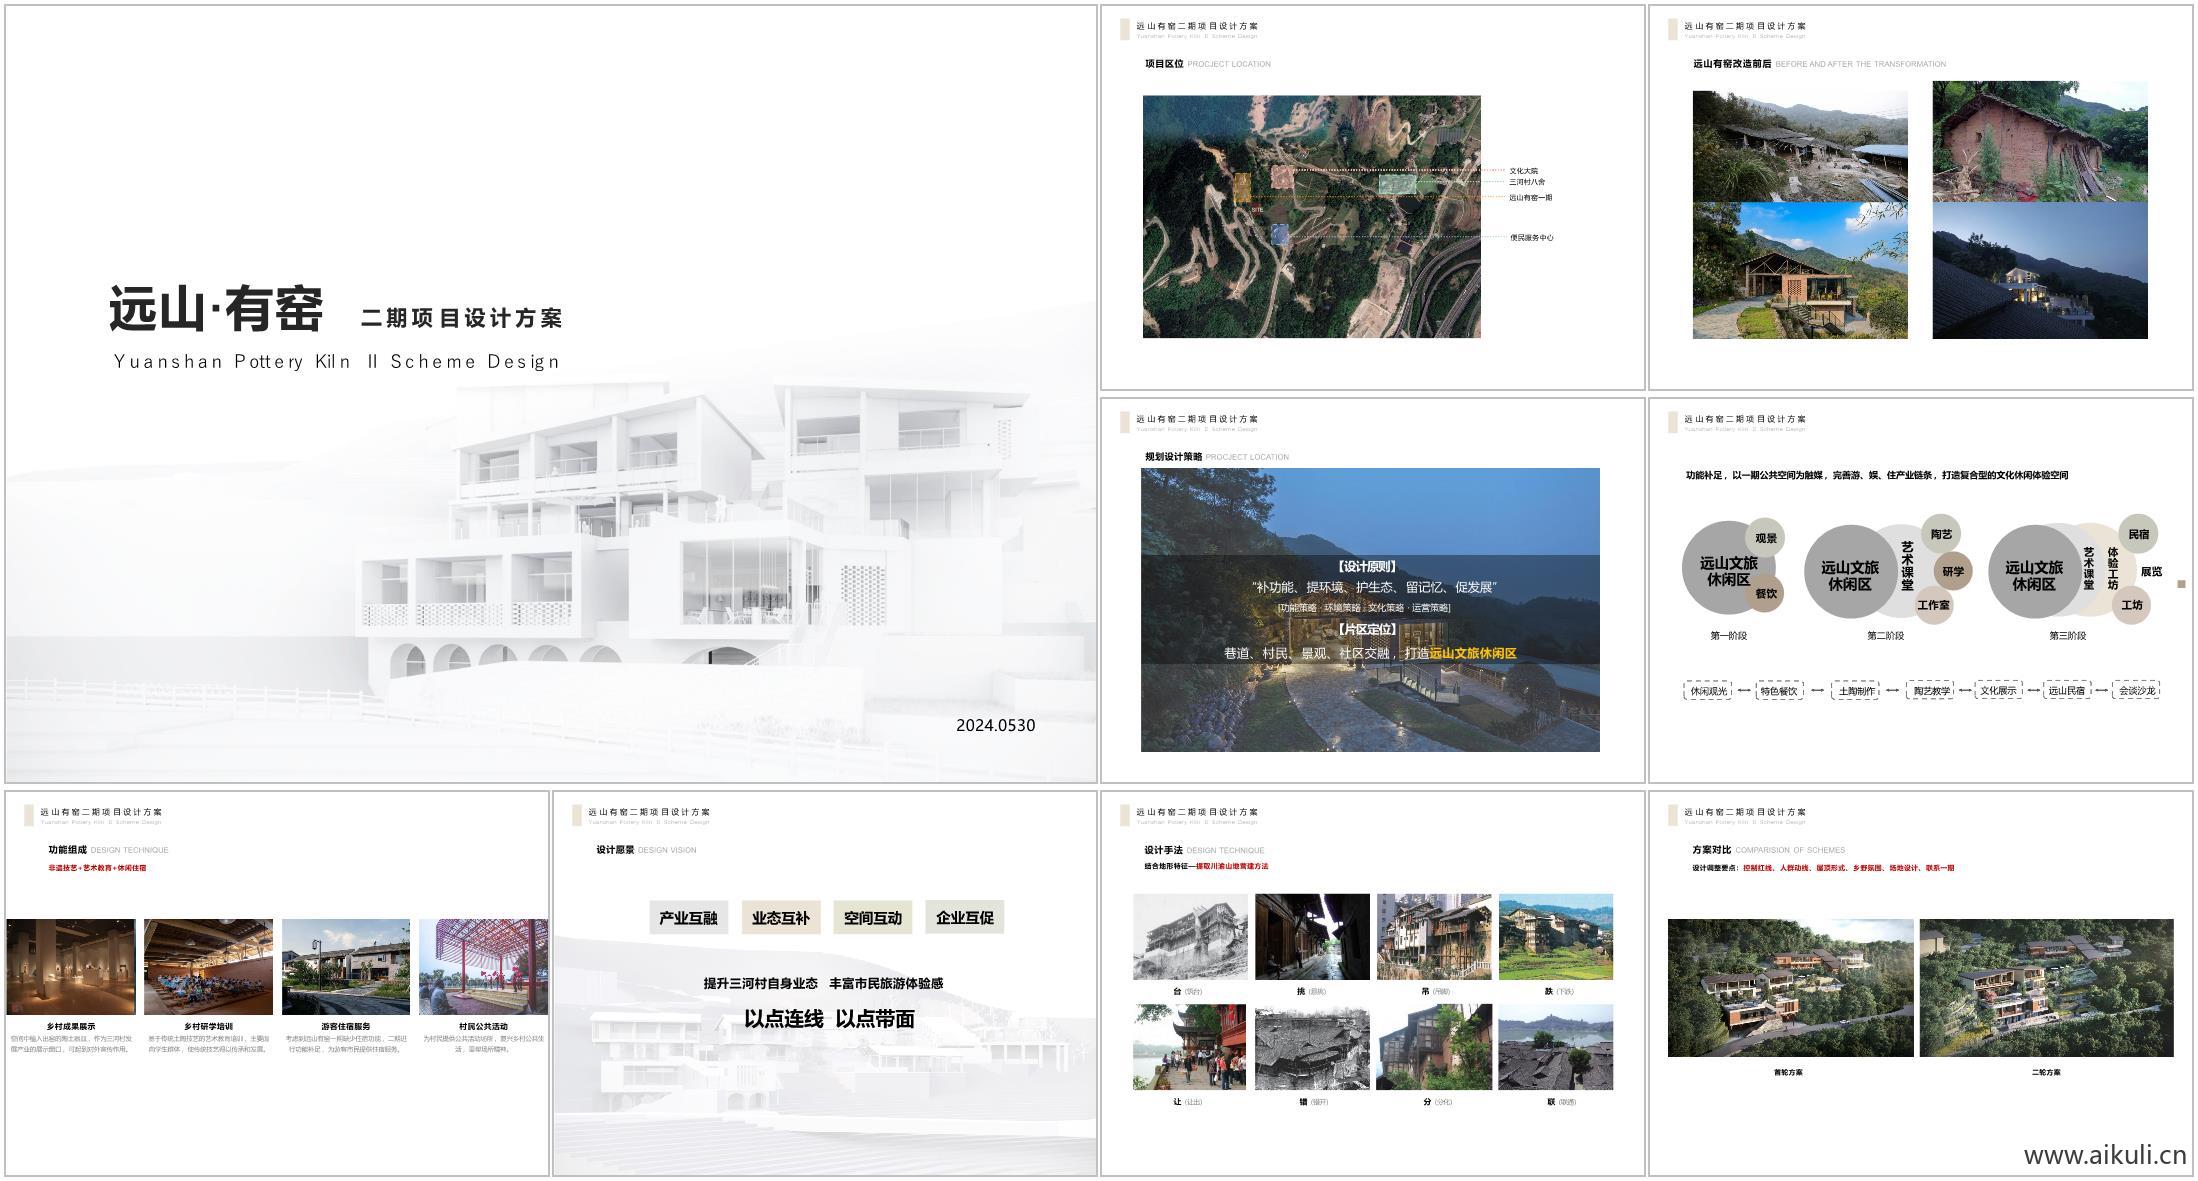The height and width of the screenshot is (1181, 2198).
Task: Click the 文化大院 callout label
Action: pyautogui.click(x=1527, y=170)
